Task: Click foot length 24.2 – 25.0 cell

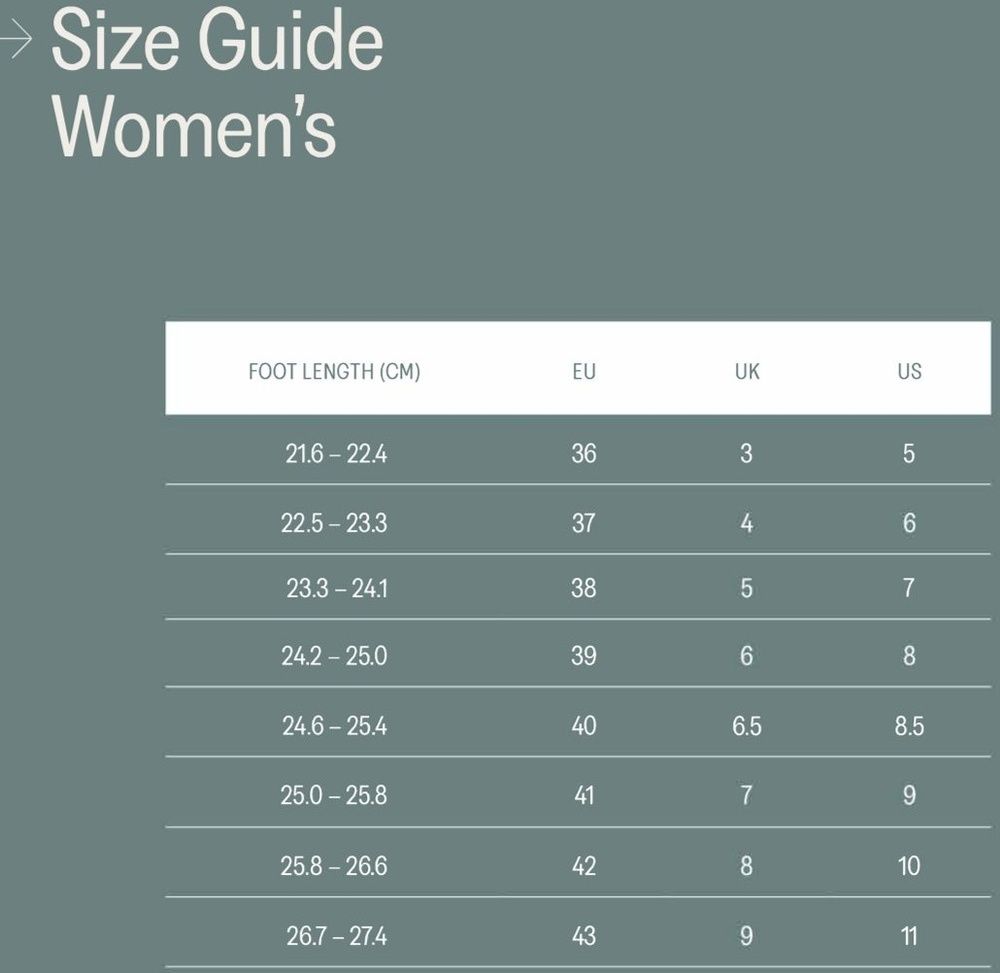Action: click(334, 656)
